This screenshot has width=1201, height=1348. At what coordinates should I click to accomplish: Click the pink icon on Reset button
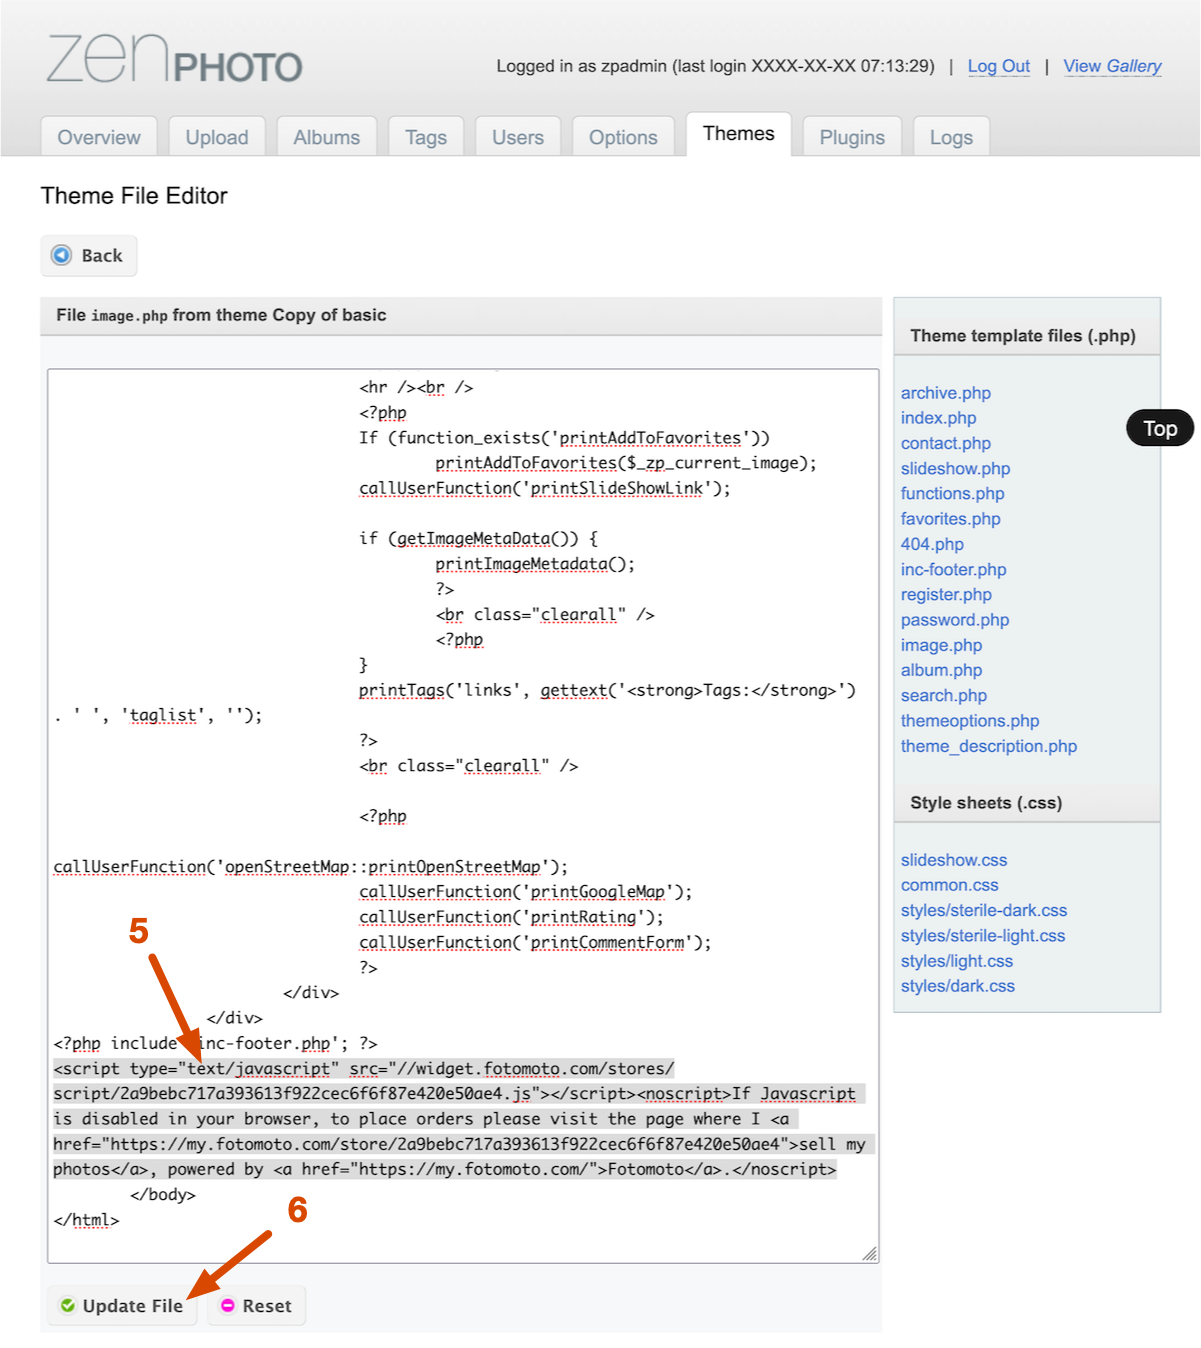pos(228,1305)
